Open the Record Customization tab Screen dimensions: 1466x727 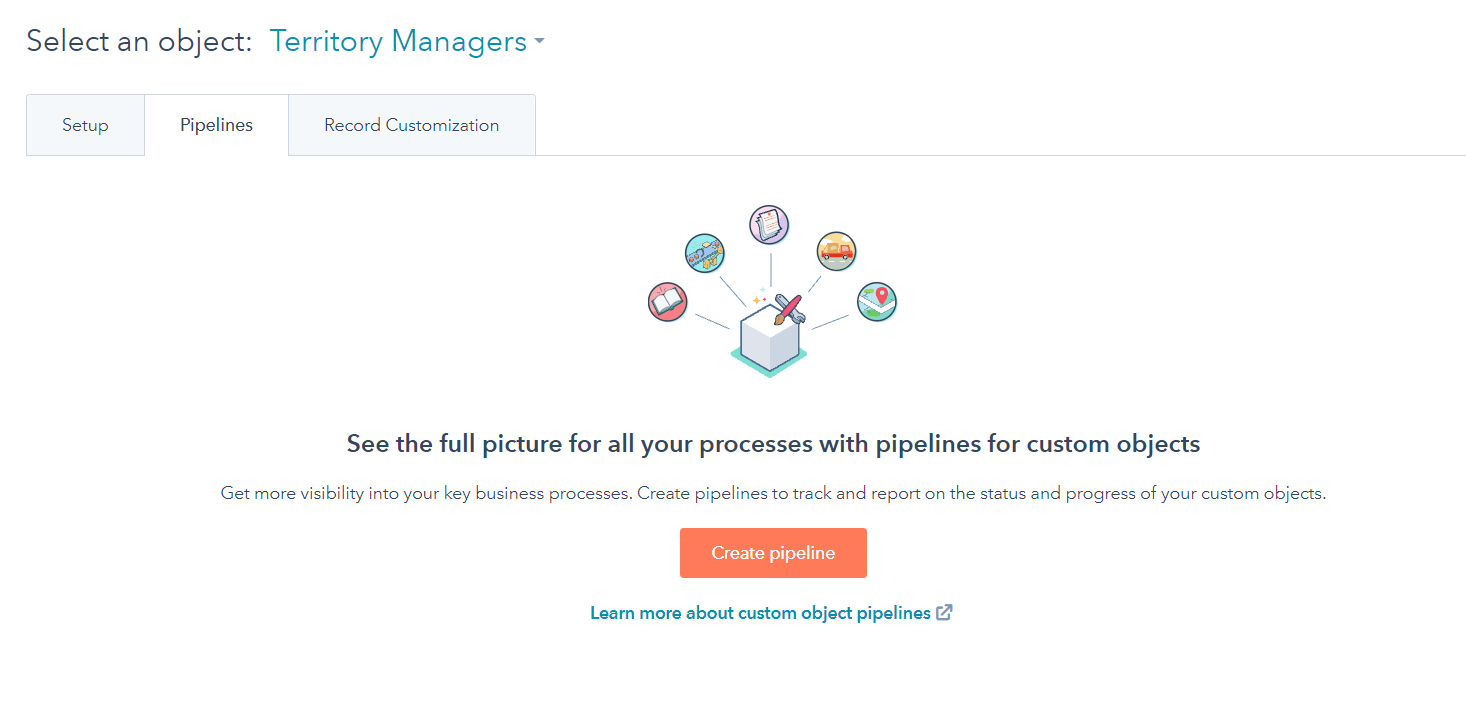pyautogui.click(x=411, y=124)
